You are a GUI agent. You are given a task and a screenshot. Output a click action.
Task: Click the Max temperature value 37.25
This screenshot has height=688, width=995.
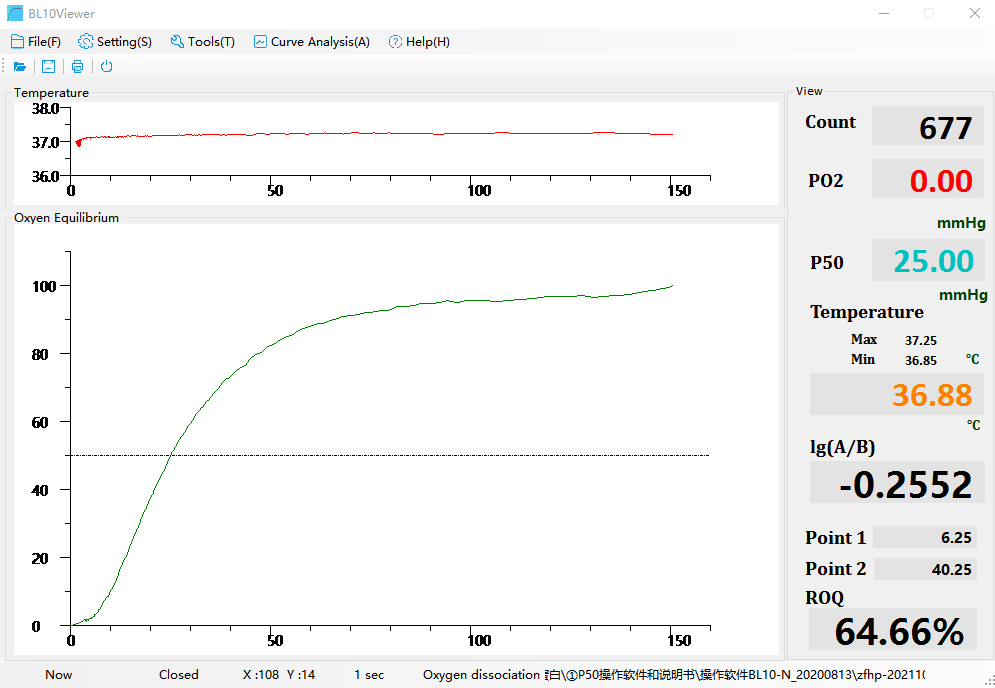921,341
